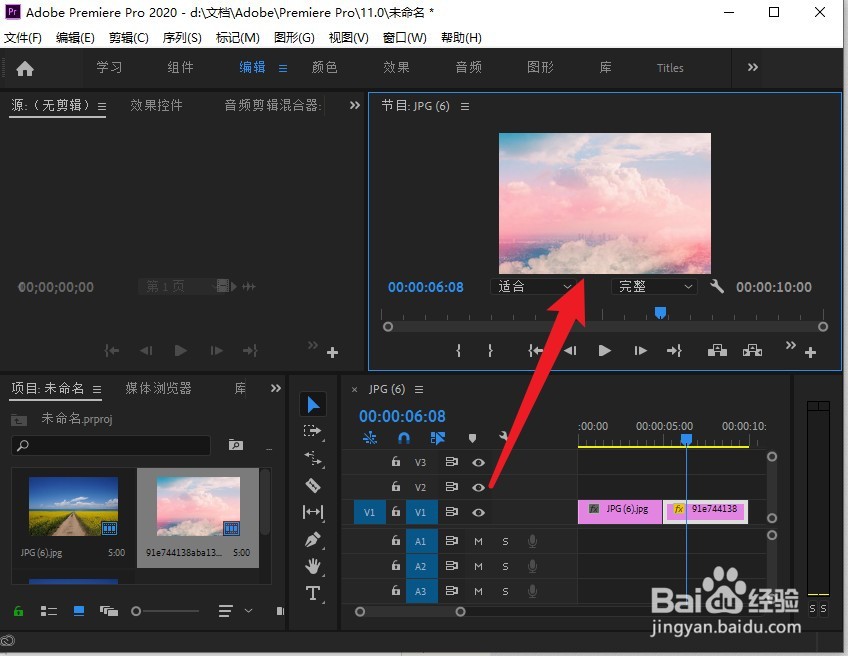Open the 媒体浏览器 panel tab
This screenshot has height=656, width=848.
(158, 388)
